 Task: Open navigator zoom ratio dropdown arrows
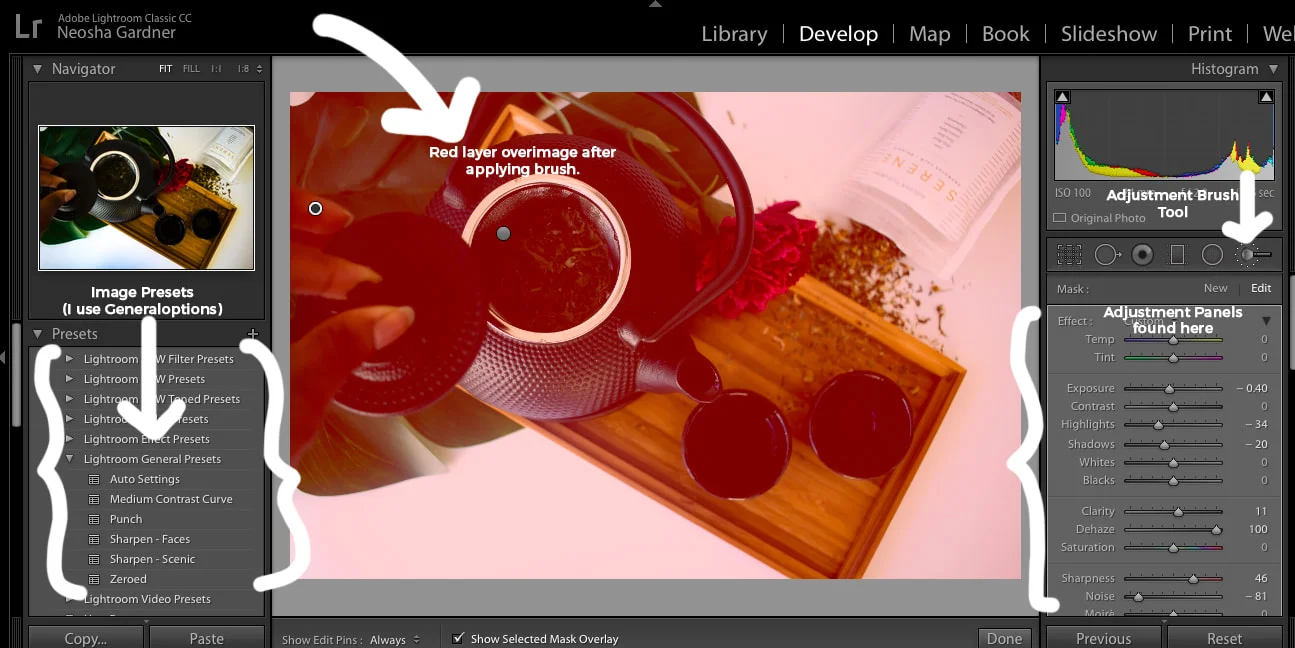click(259, 69)
